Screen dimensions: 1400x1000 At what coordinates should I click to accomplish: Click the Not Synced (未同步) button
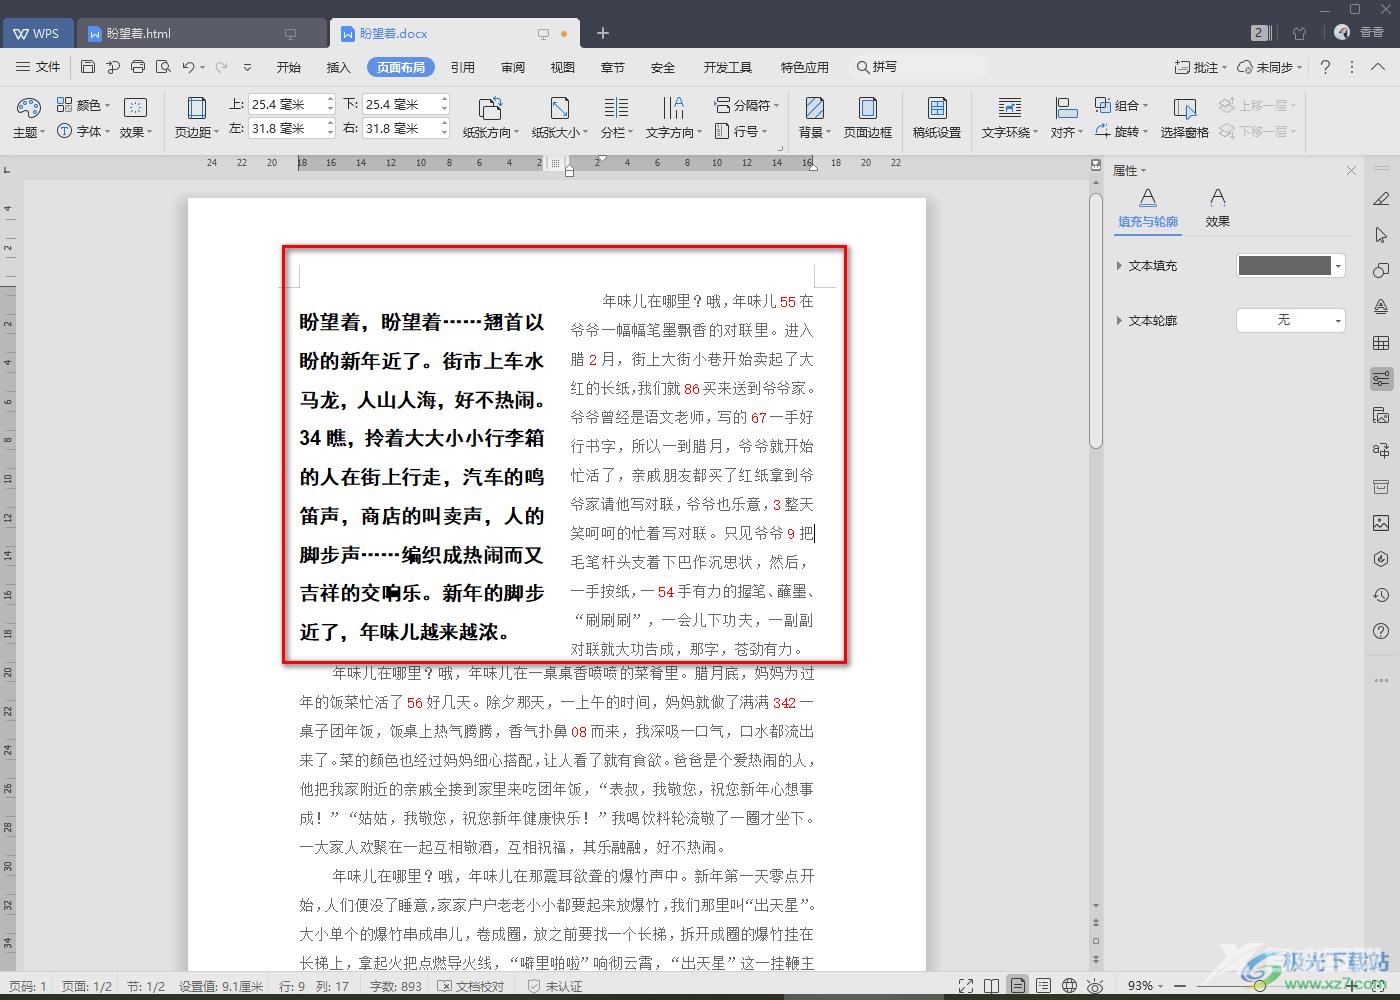(1269, 67)
